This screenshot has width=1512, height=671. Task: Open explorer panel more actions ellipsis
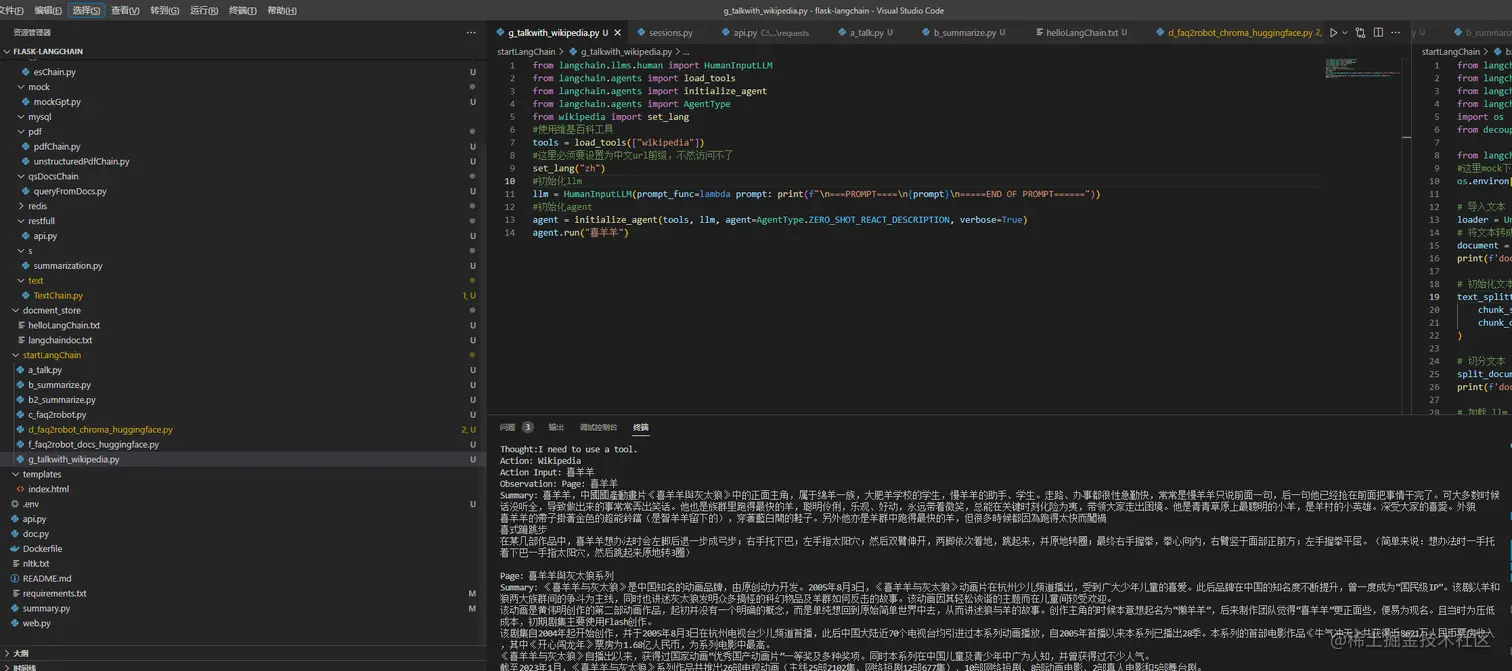point(471,32)
